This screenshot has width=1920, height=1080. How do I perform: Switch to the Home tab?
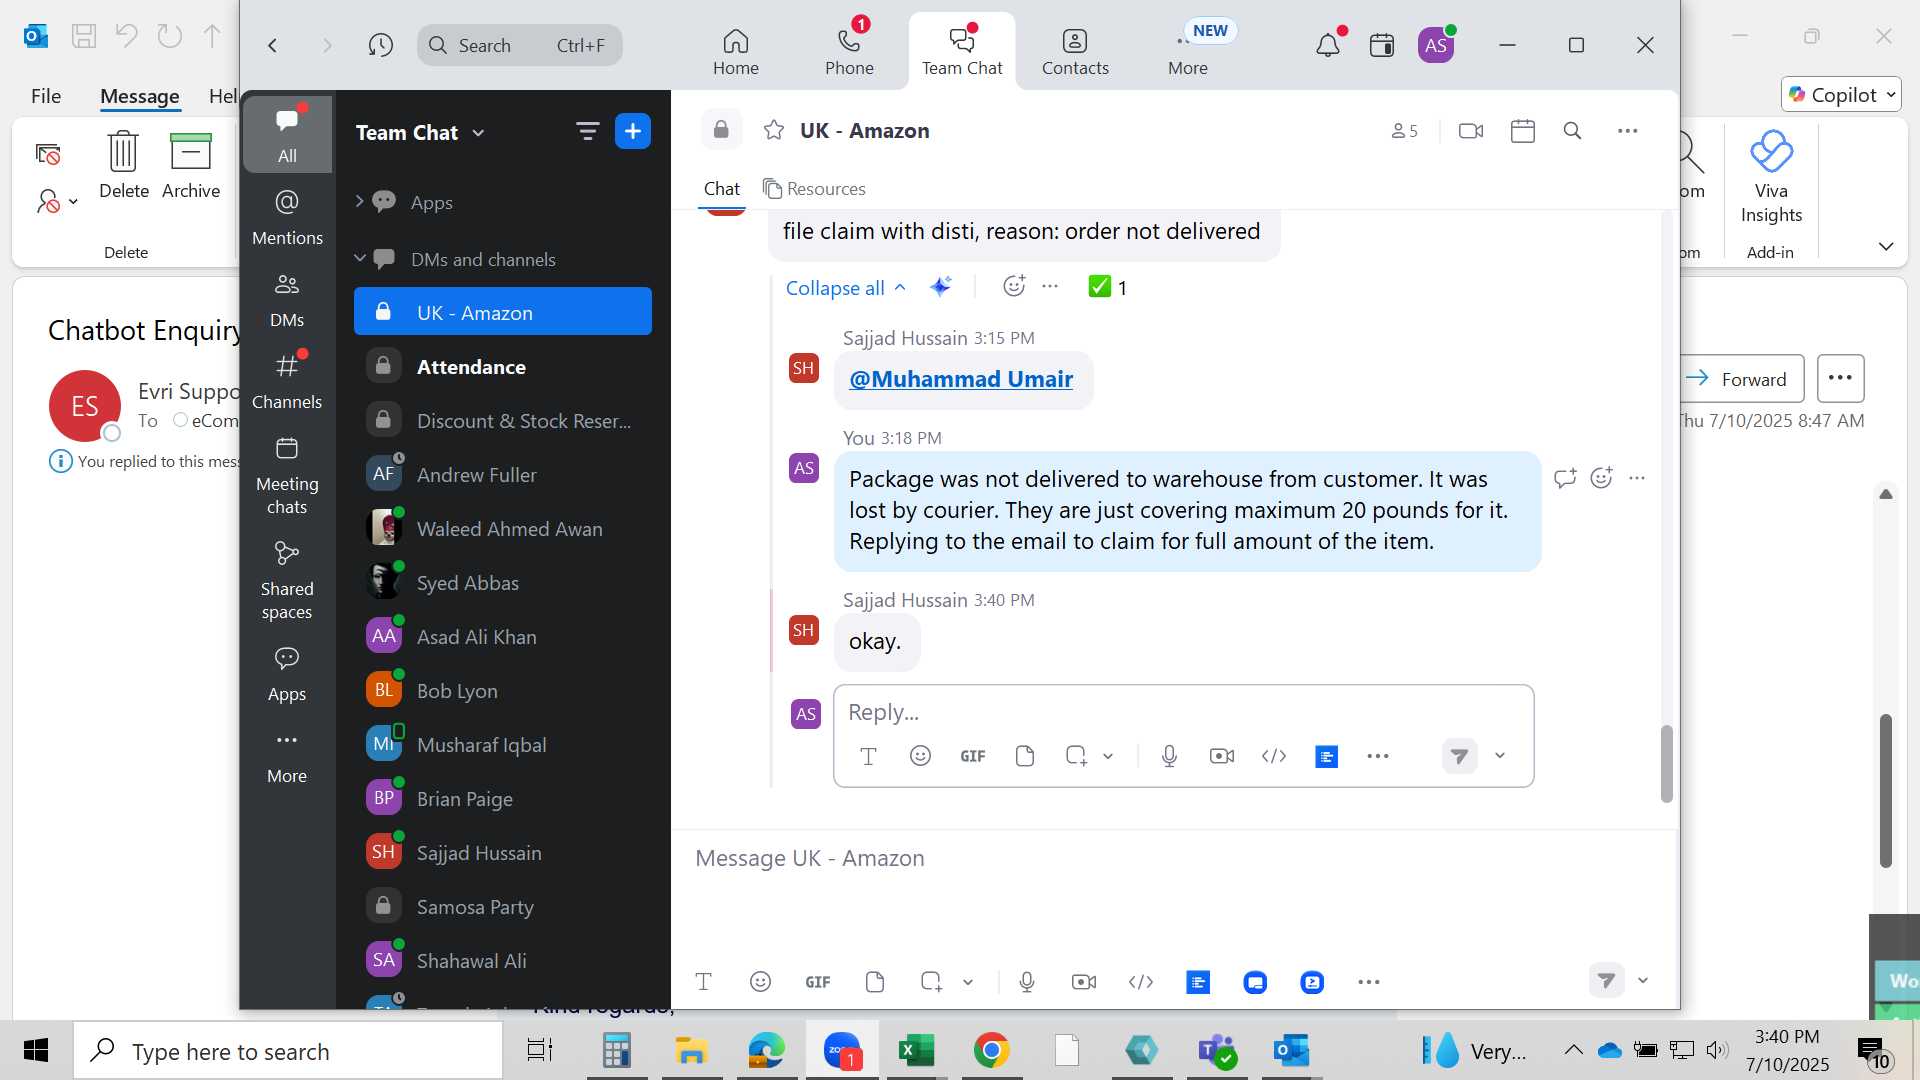click(735, 52)
